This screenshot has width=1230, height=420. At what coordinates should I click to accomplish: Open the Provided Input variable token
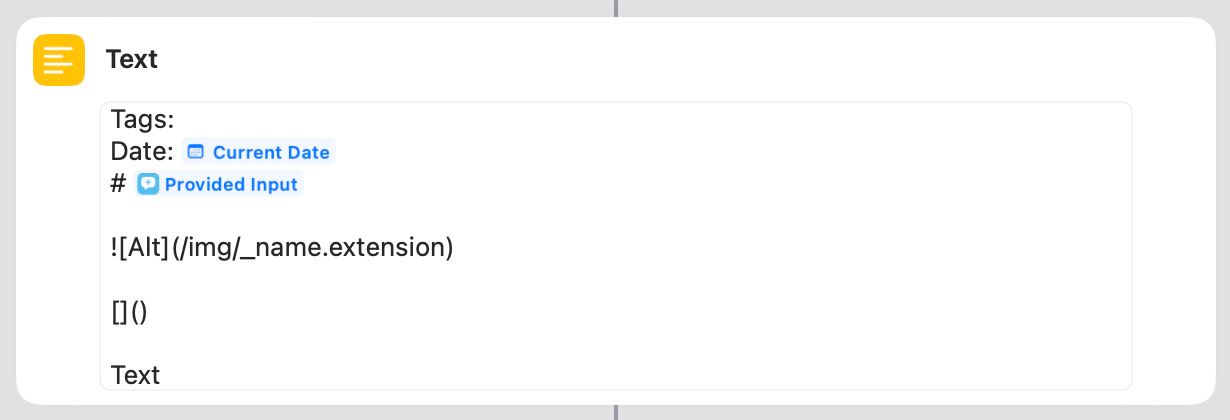[x=218, y=185]
